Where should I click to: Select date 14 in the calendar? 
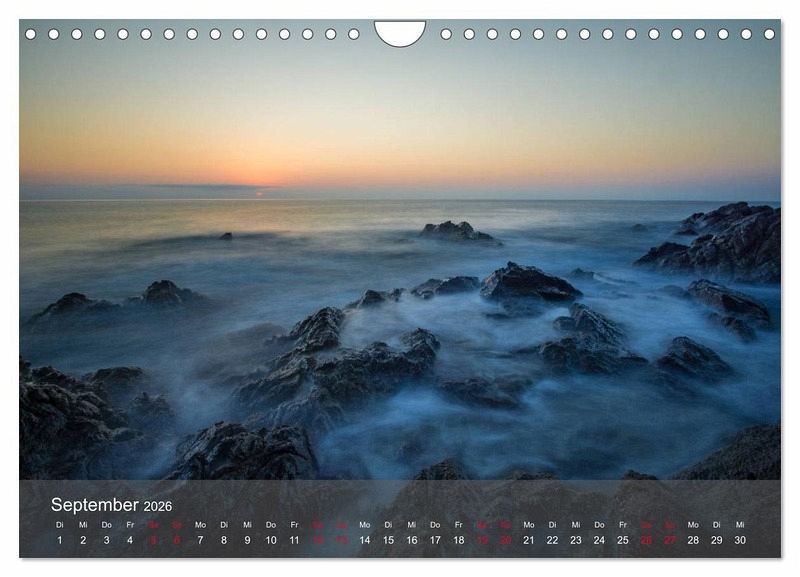coord(364,540)
